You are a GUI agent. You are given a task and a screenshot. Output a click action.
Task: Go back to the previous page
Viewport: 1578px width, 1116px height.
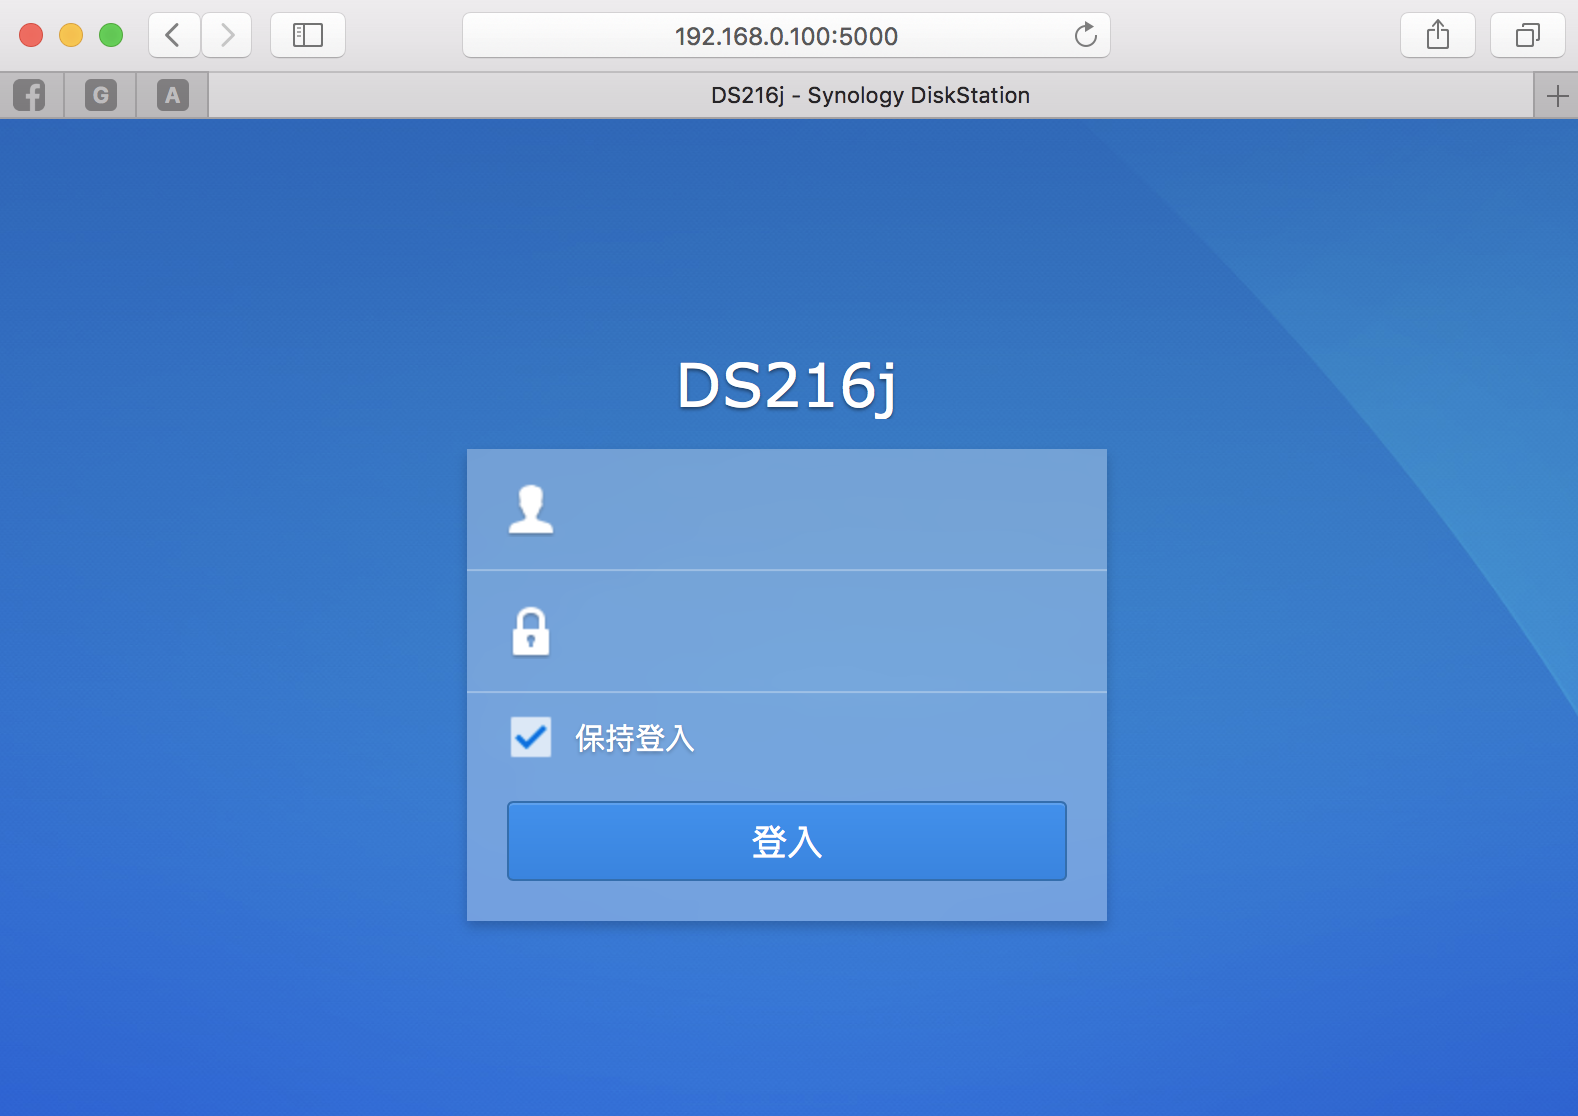[174, 36]
